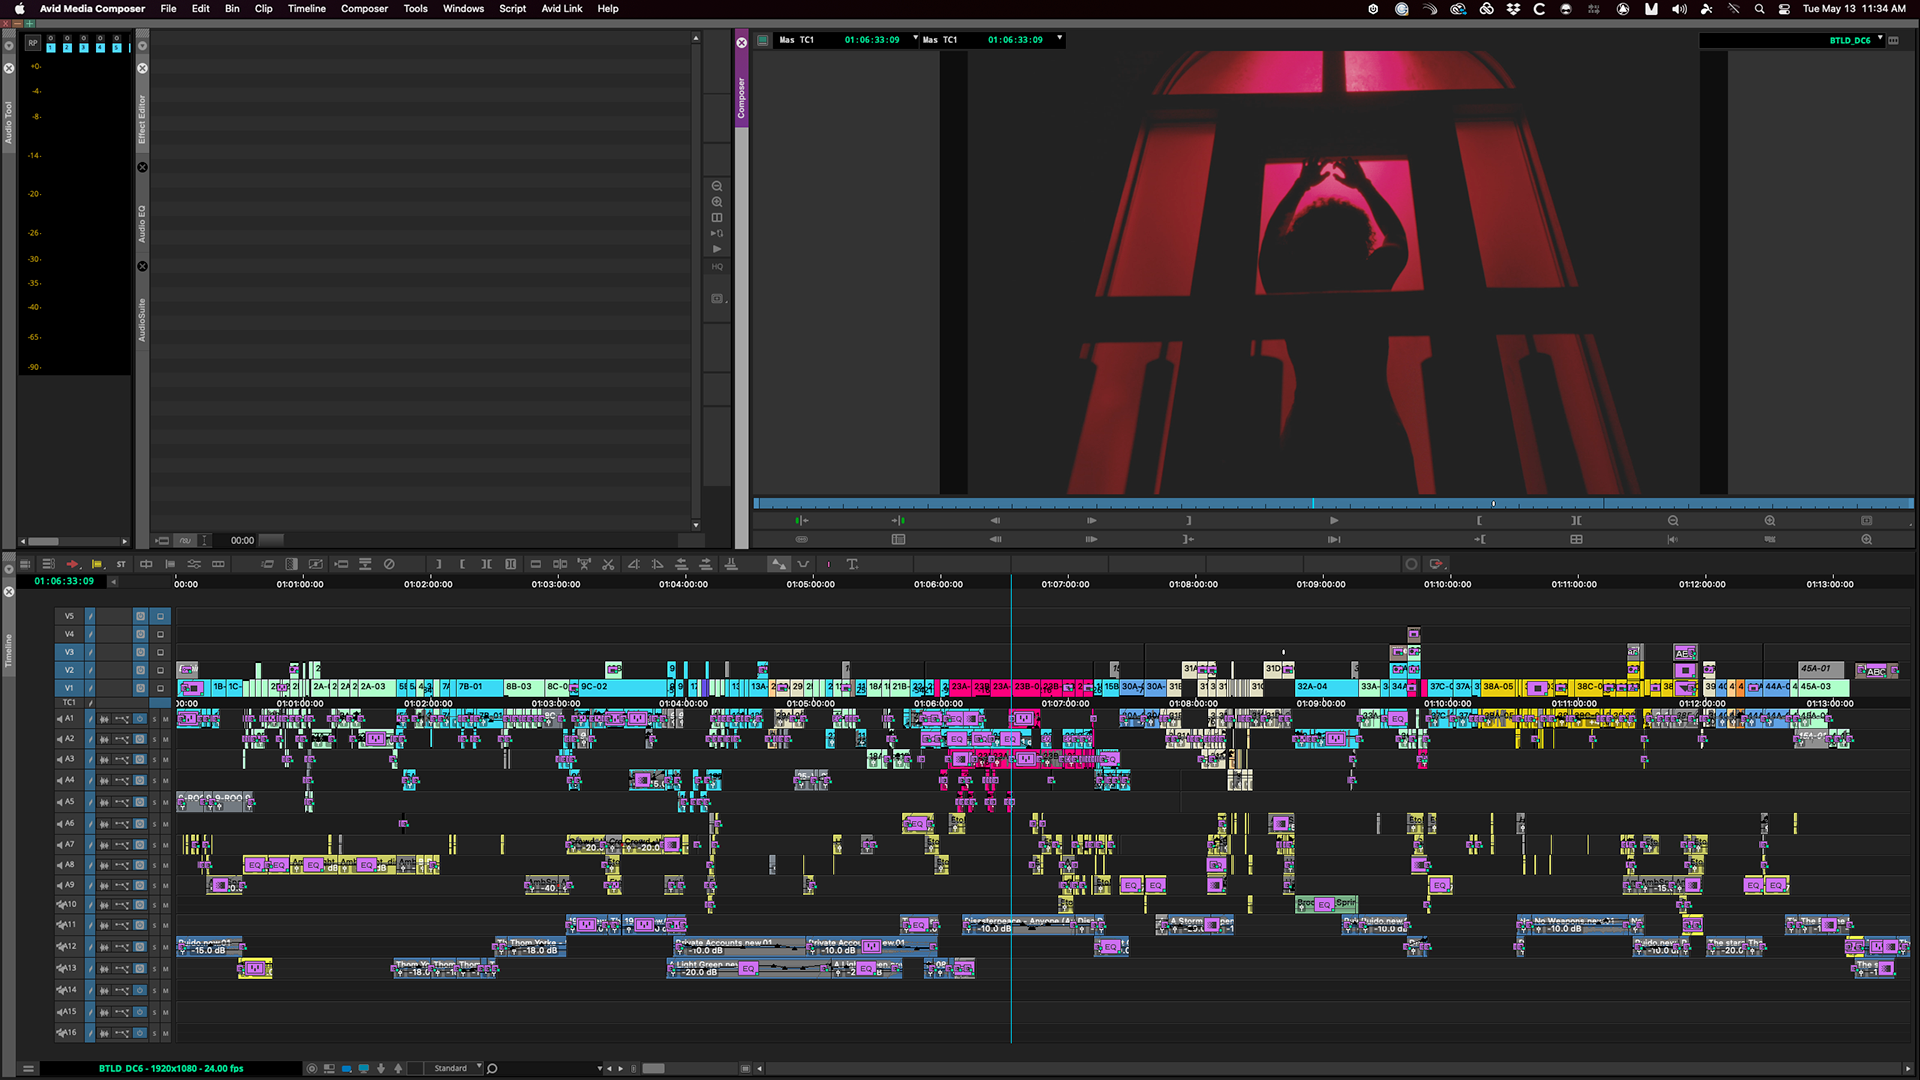Open the Composer menu in the menu bar

coord(364,9)
